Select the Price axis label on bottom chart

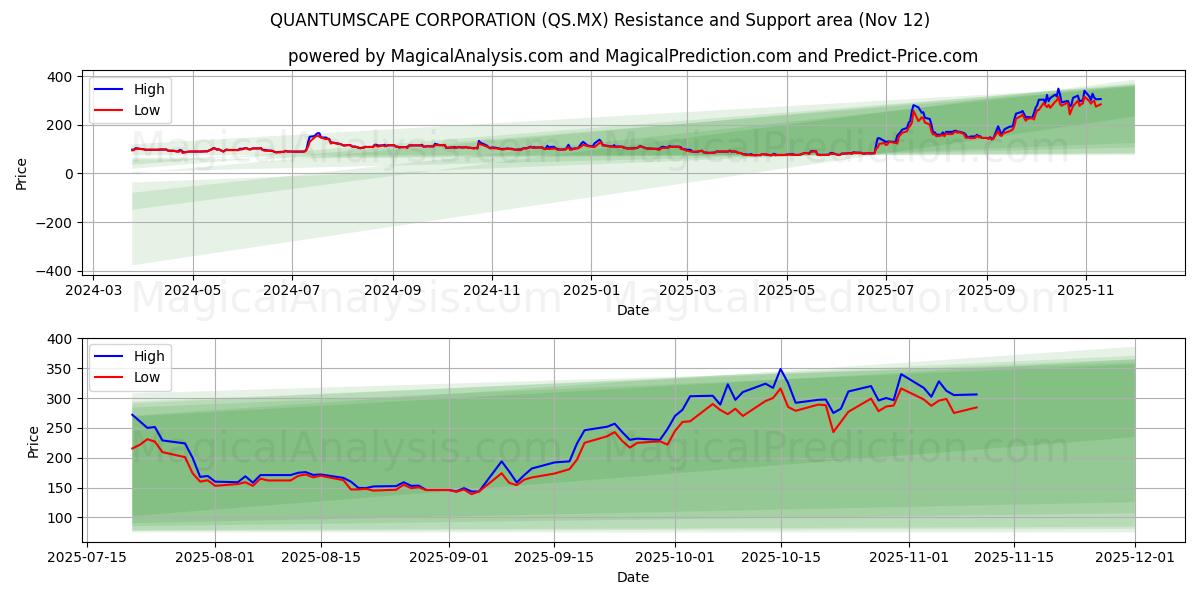point(29,440)
